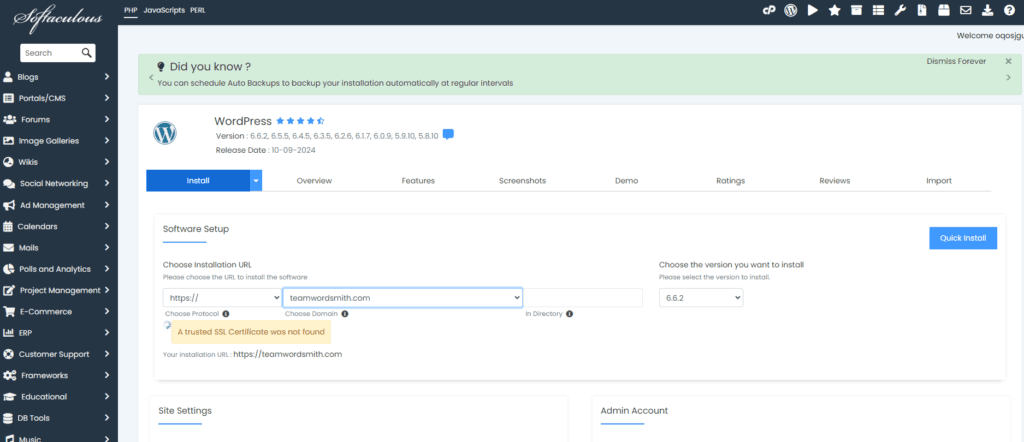Open the arrow dropdown beside Install tab
This screenshot has width=1024, height=442.
click(256, 181)
